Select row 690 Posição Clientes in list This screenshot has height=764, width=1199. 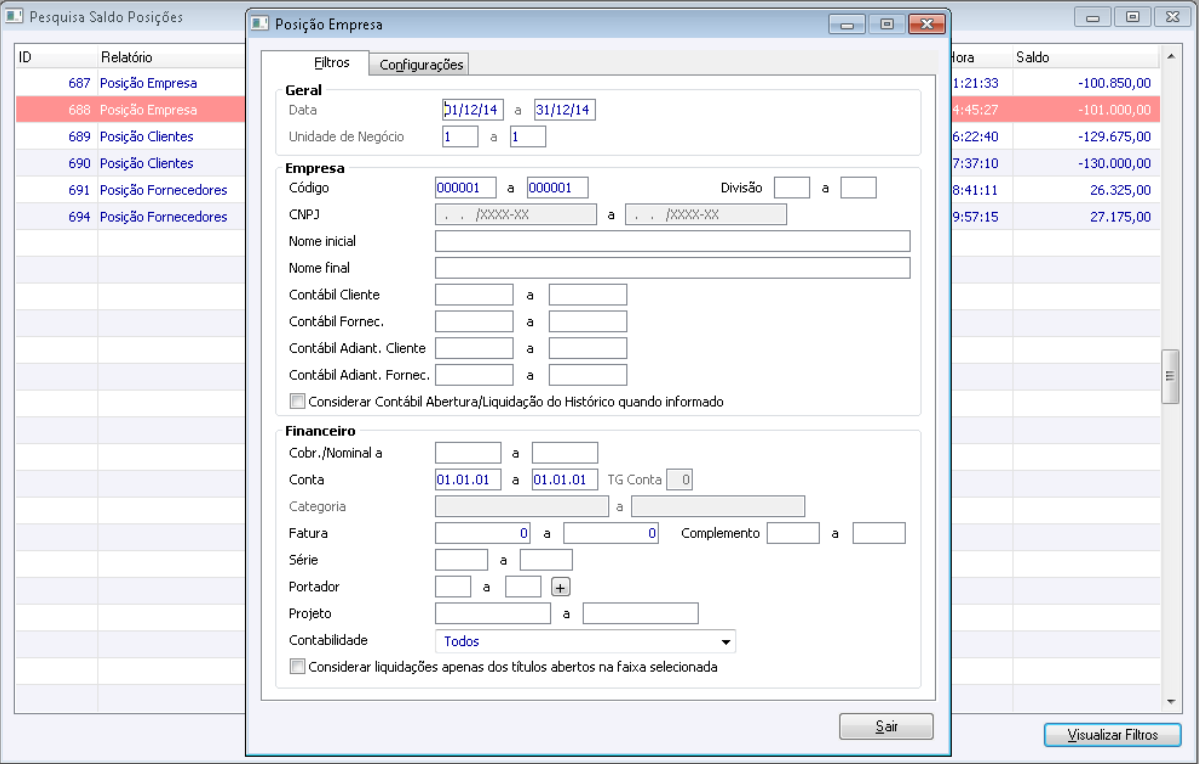click(x=131, y=164)
